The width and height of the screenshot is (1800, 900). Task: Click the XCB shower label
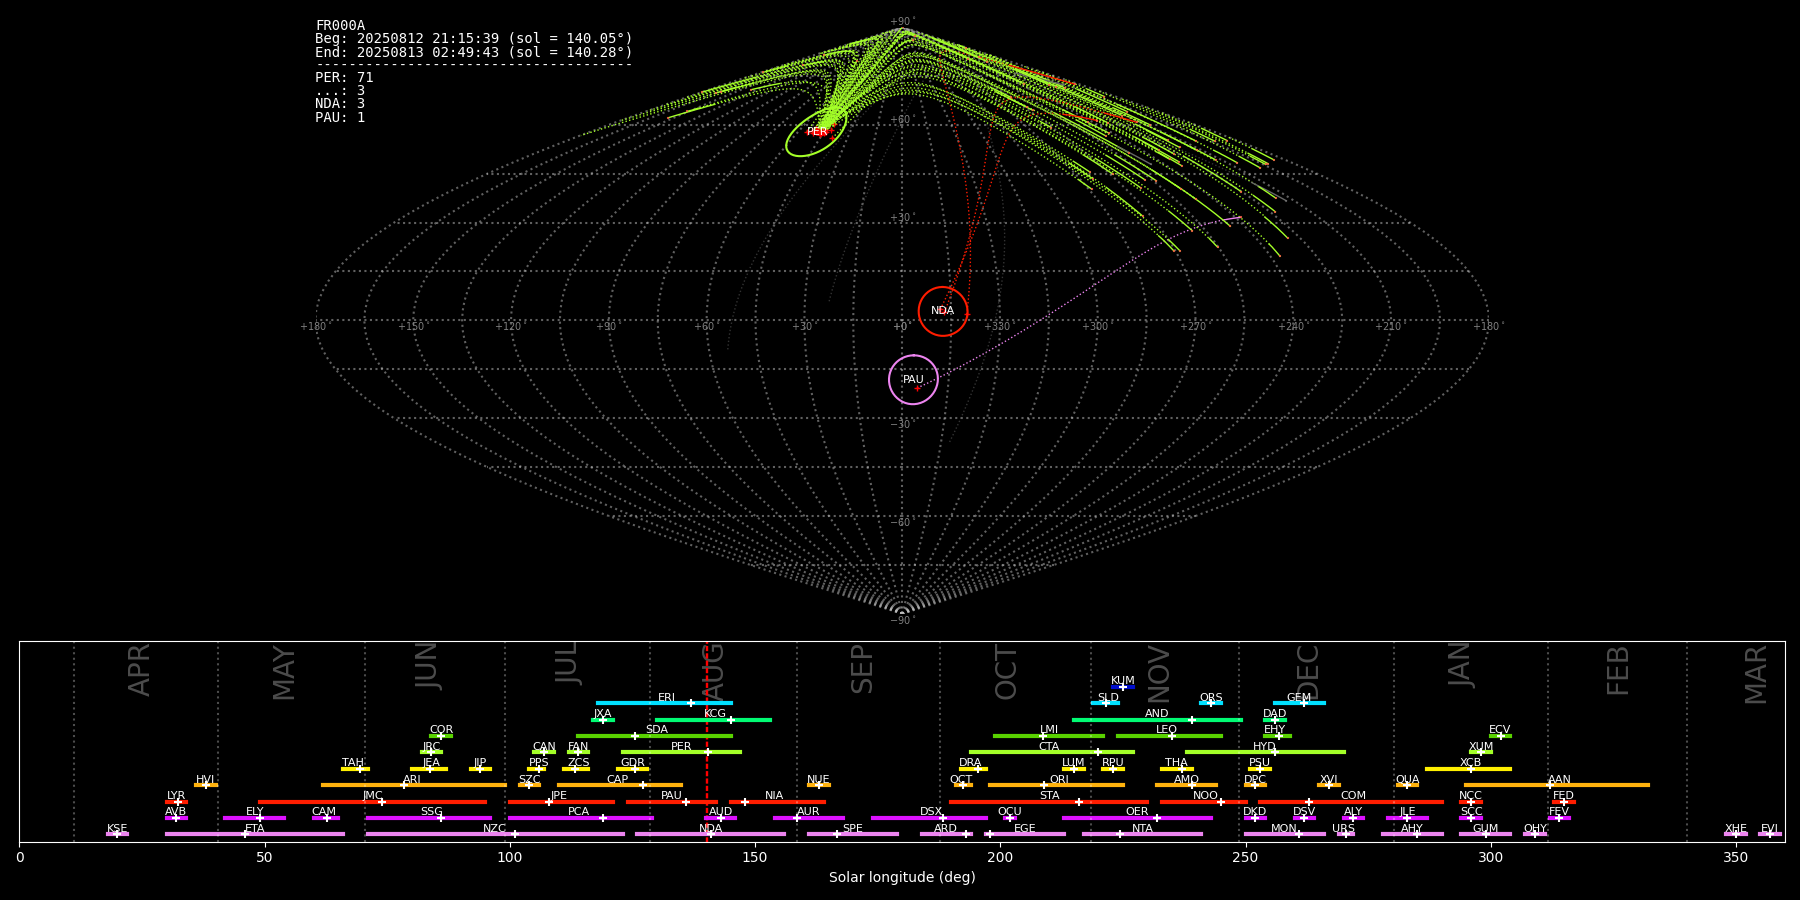point(1470,763)
